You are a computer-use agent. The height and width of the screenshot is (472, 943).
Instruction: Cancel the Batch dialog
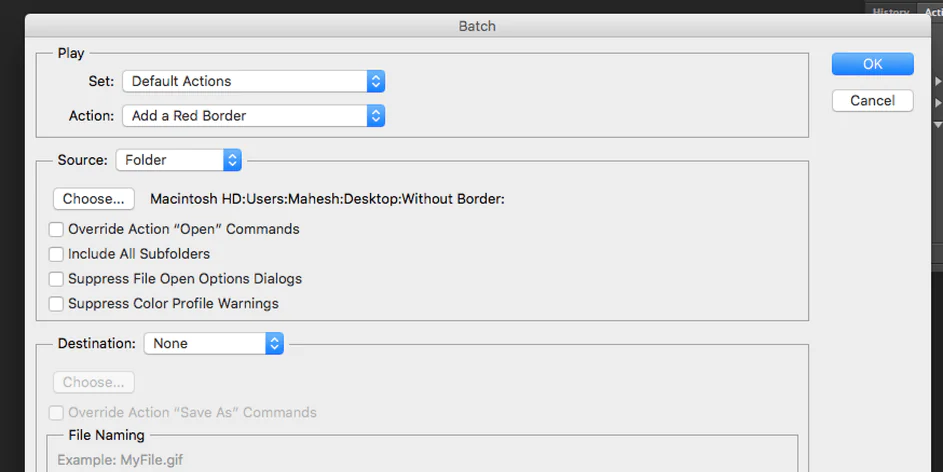coord(872,101)
